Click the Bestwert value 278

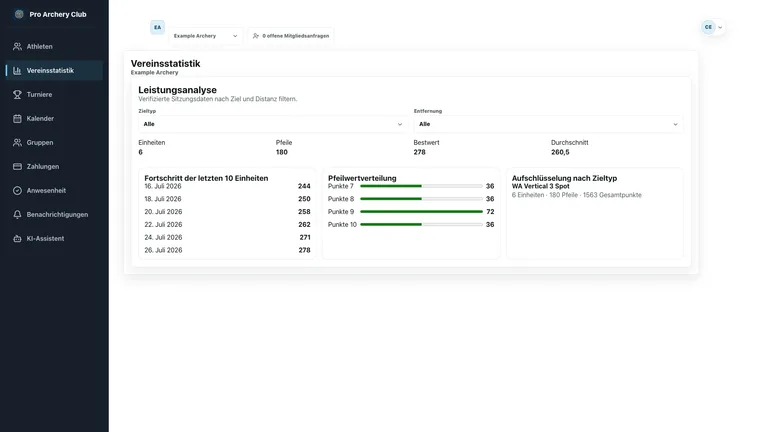419,152
